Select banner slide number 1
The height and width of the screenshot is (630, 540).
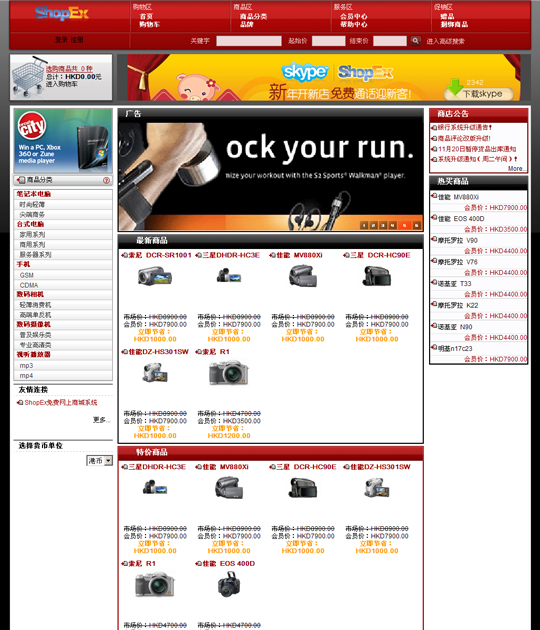coord(364,225)
